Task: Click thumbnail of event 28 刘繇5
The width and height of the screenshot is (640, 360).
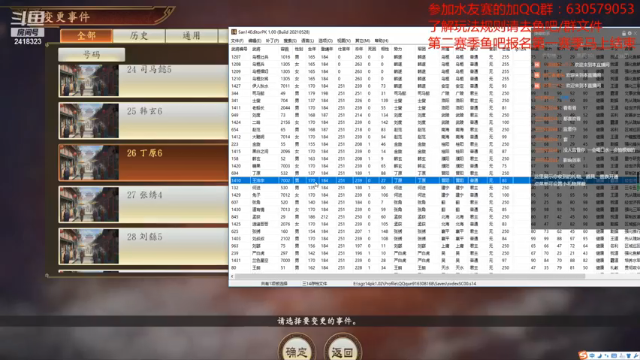Action: coord(89,246)
